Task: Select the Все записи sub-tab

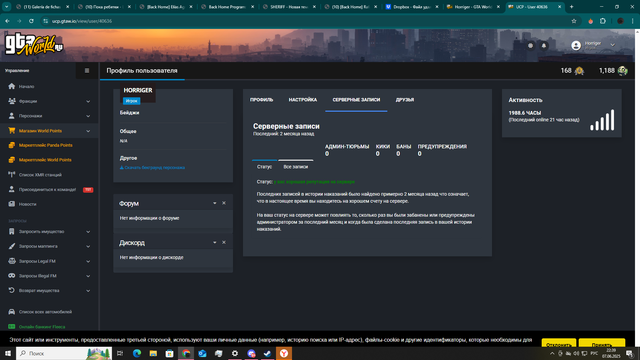Action: pyautogui.click(x=296, y=167)
